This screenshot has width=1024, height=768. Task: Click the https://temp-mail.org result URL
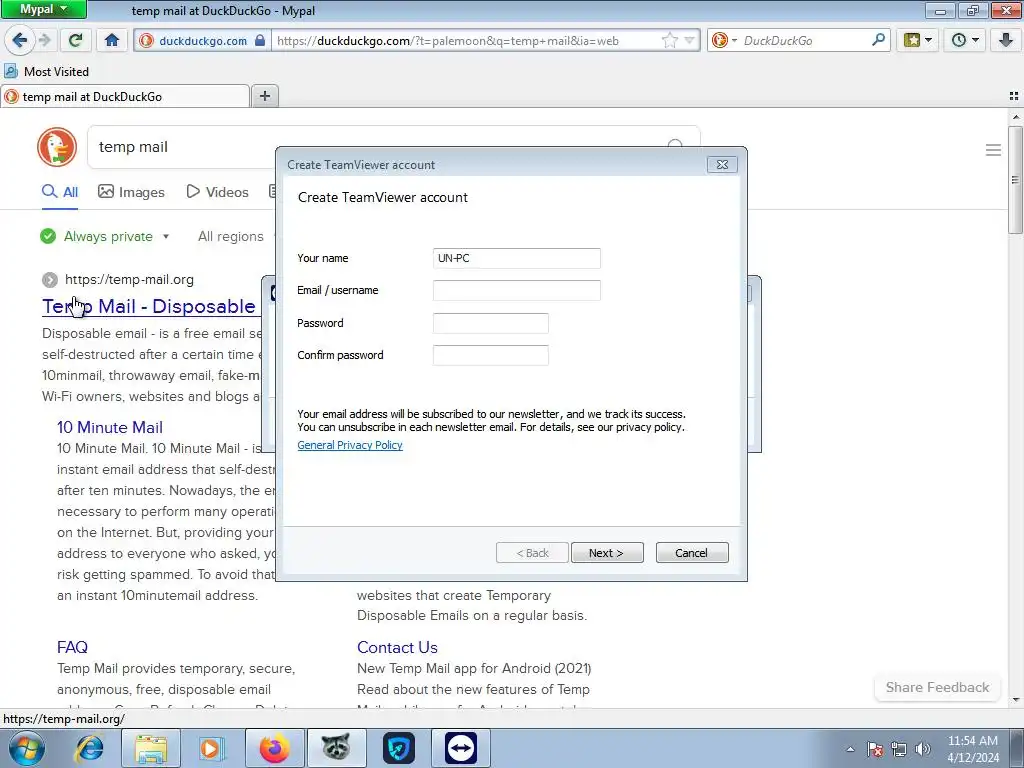129,280
